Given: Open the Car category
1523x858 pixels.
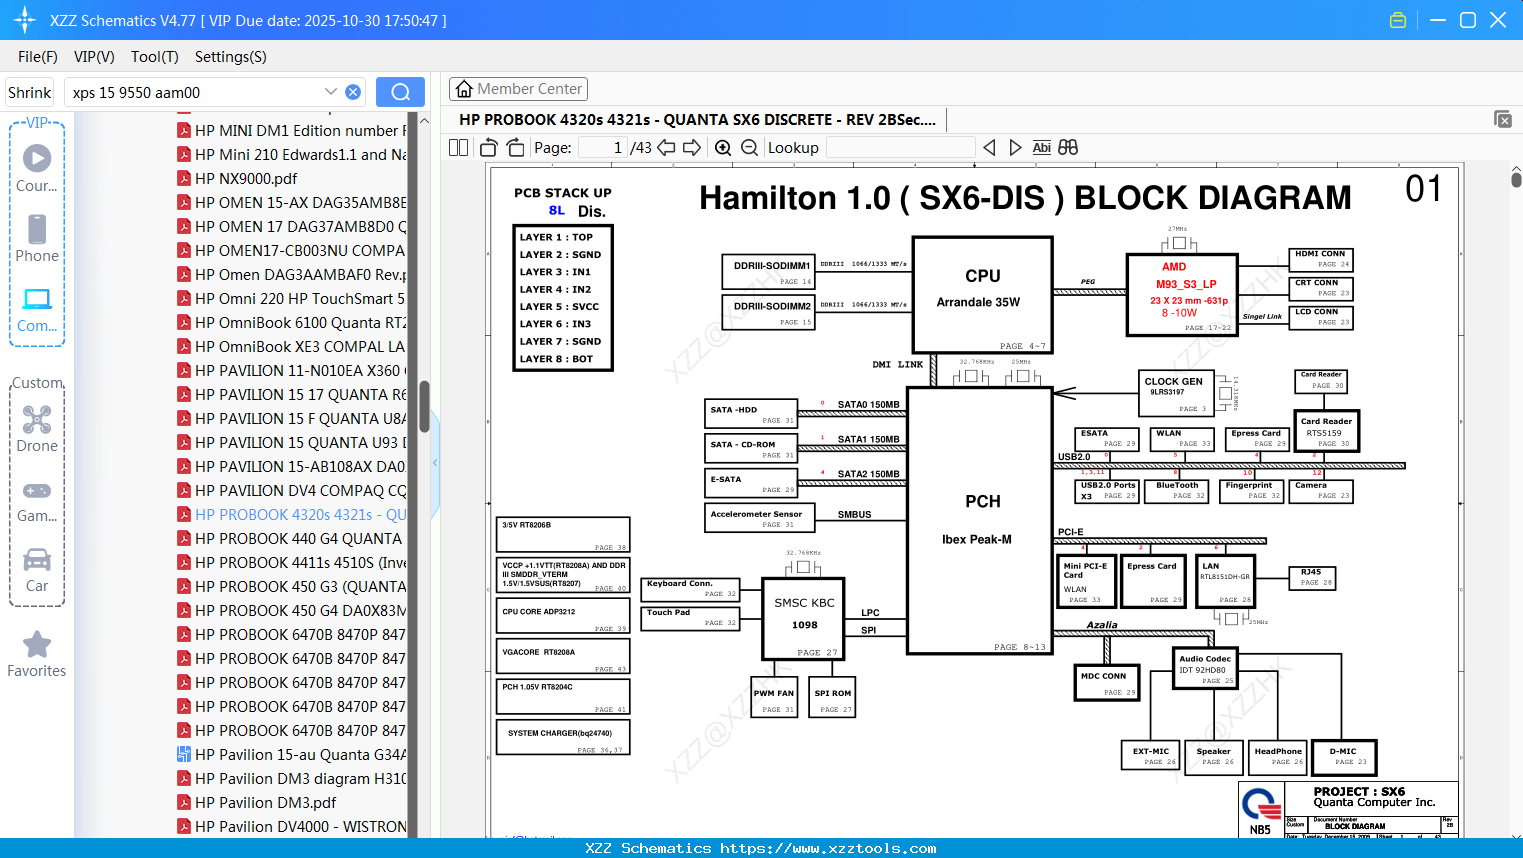Looking at the screenshot, I should point(37,570).
